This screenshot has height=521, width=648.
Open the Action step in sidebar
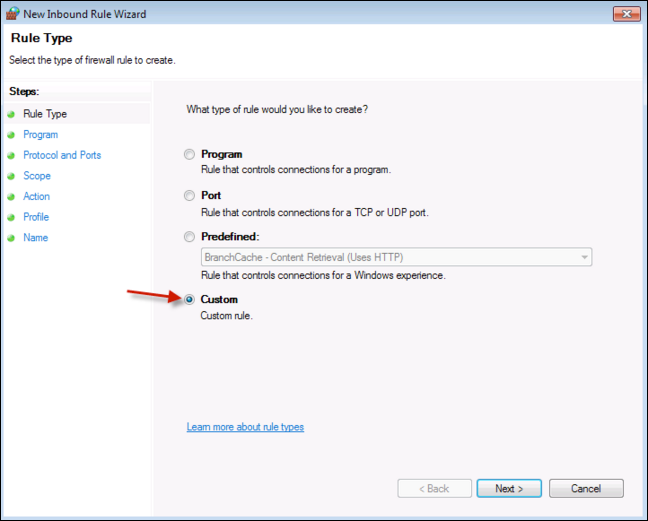click(x=37, y=197)
